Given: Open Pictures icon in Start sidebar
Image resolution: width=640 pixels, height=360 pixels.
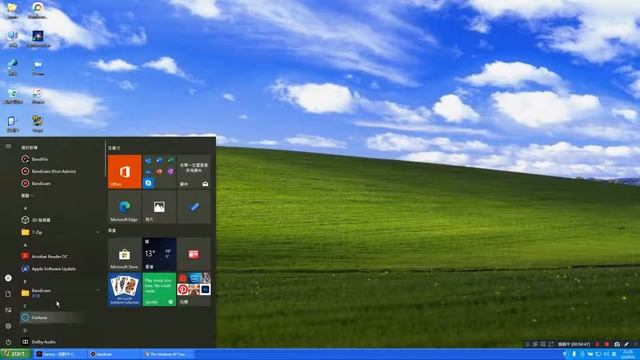Looking at the screenshot, I should [8, 310].
